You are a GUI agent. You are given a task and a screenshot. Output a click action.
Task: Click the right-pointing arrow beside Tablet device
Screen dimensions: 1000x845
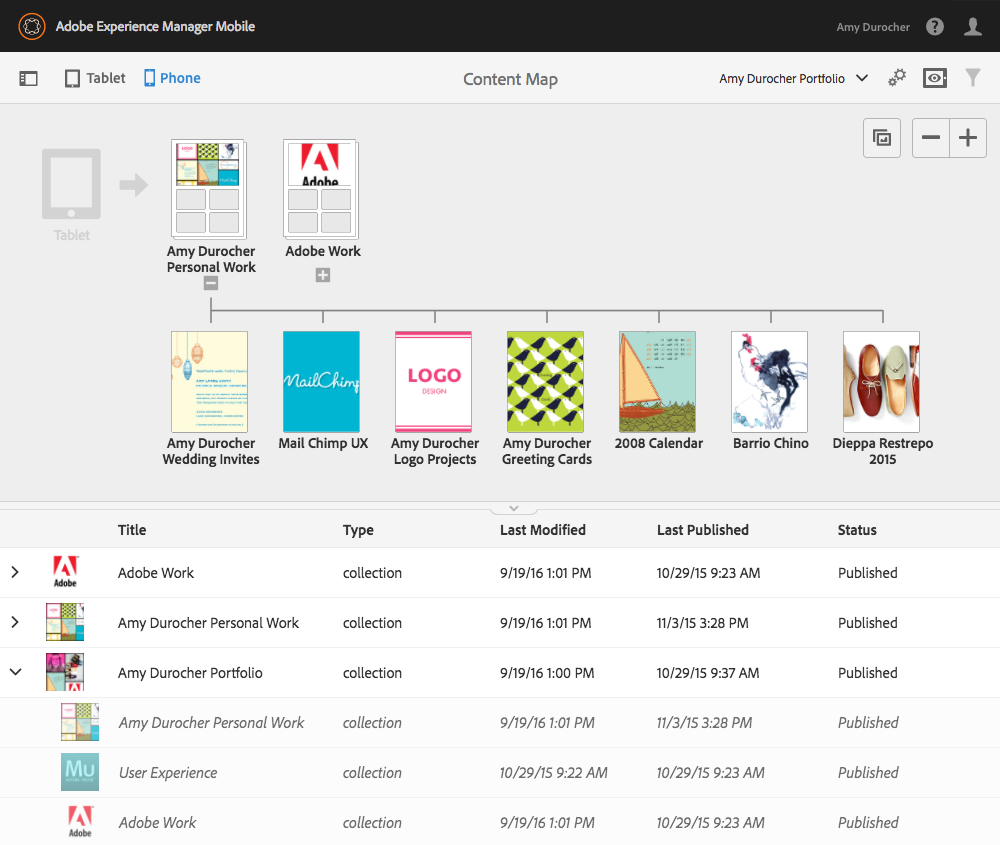pos(134,185)
